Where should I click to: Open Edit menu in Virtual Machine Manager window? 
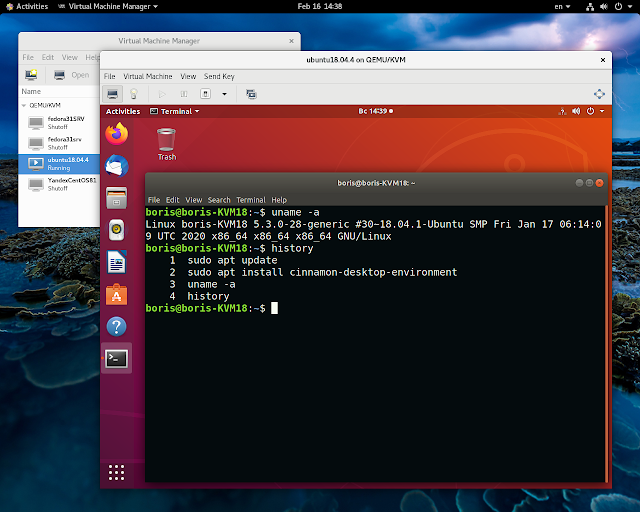(x=48, y=57)
